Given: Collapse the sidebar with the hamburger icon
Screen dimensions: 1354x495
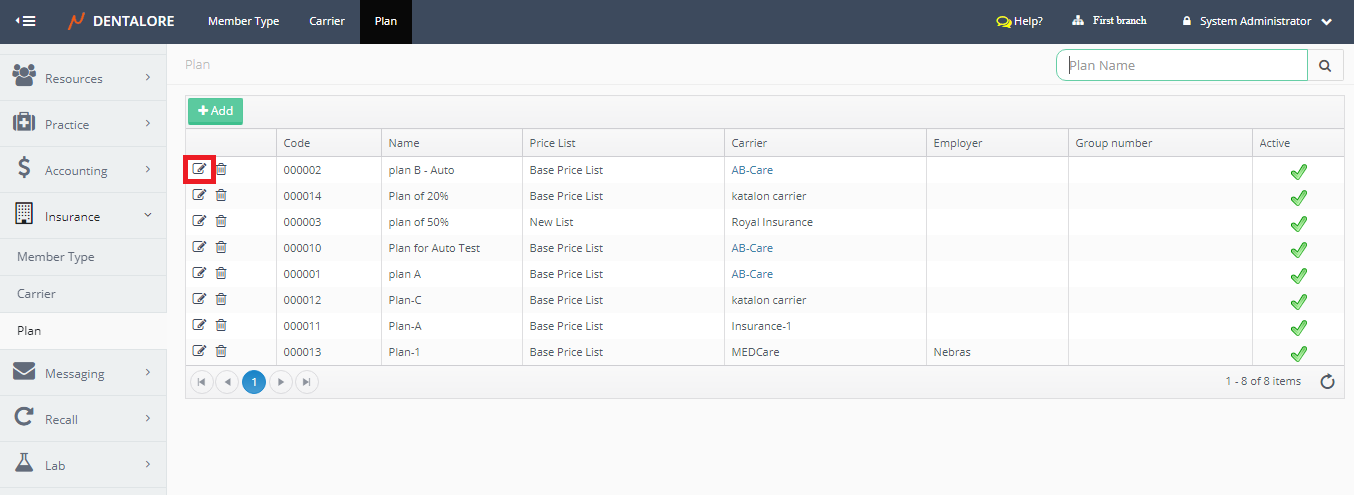Looking at the screenshot, I should (x=26, y=21).
